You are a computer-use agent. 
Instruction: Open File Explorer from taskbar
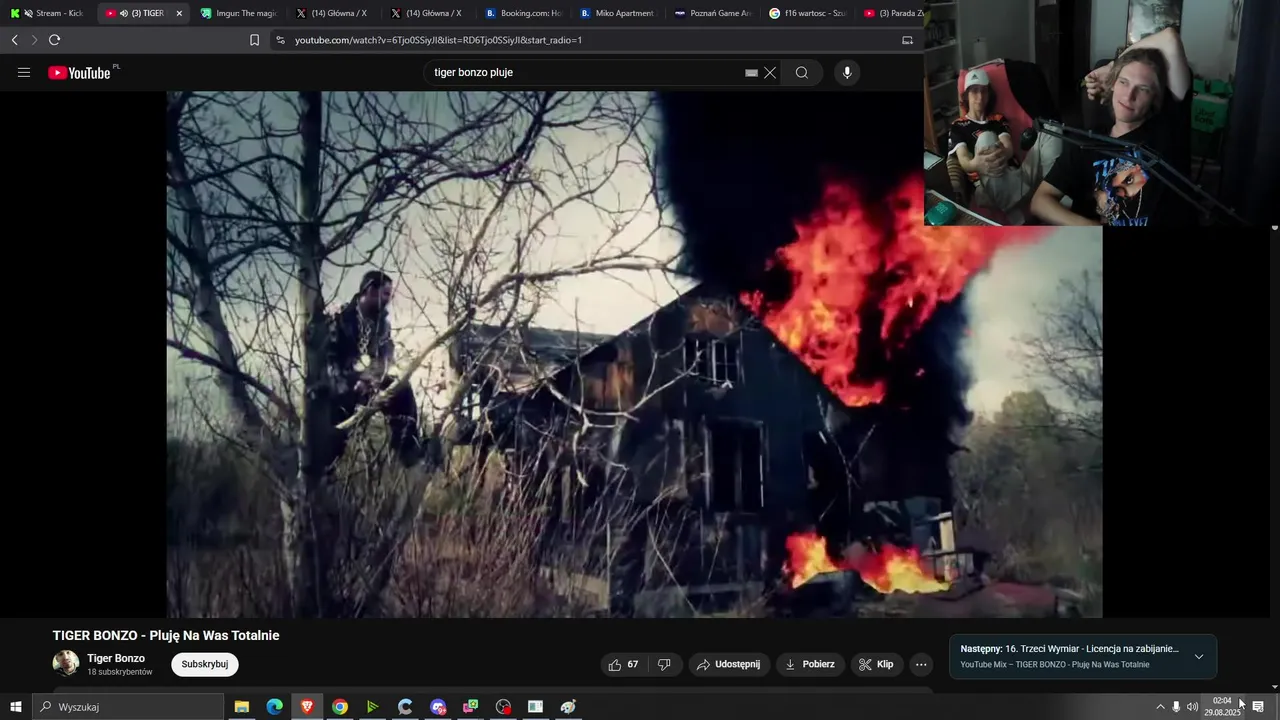point(242,707)
